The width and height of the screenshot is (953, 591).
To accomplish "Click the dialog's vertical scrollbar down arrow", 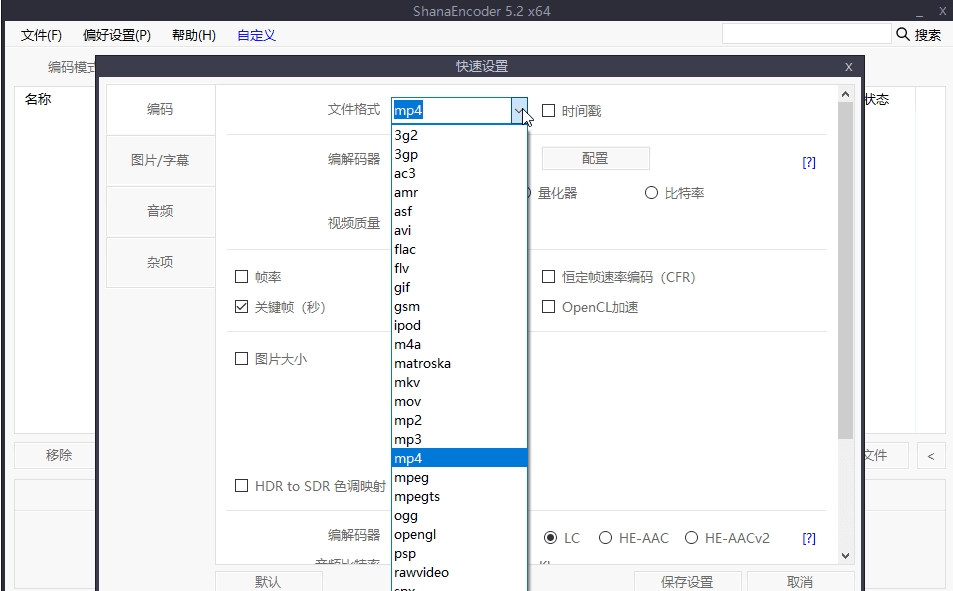I will coord(845,555).
